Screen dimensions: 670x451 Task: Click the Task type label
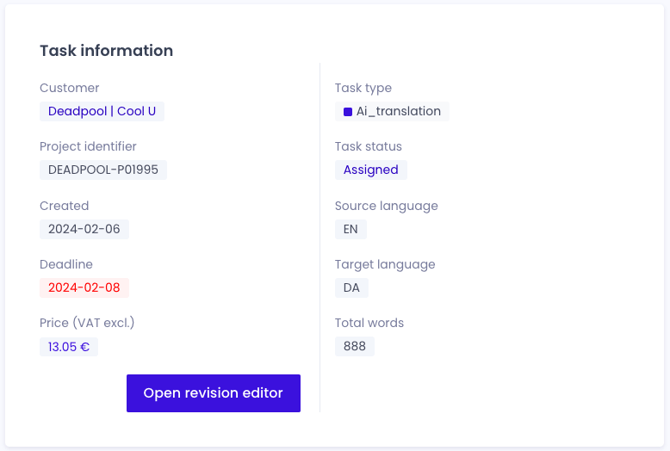pyautogui.click(x=363, y=88)
